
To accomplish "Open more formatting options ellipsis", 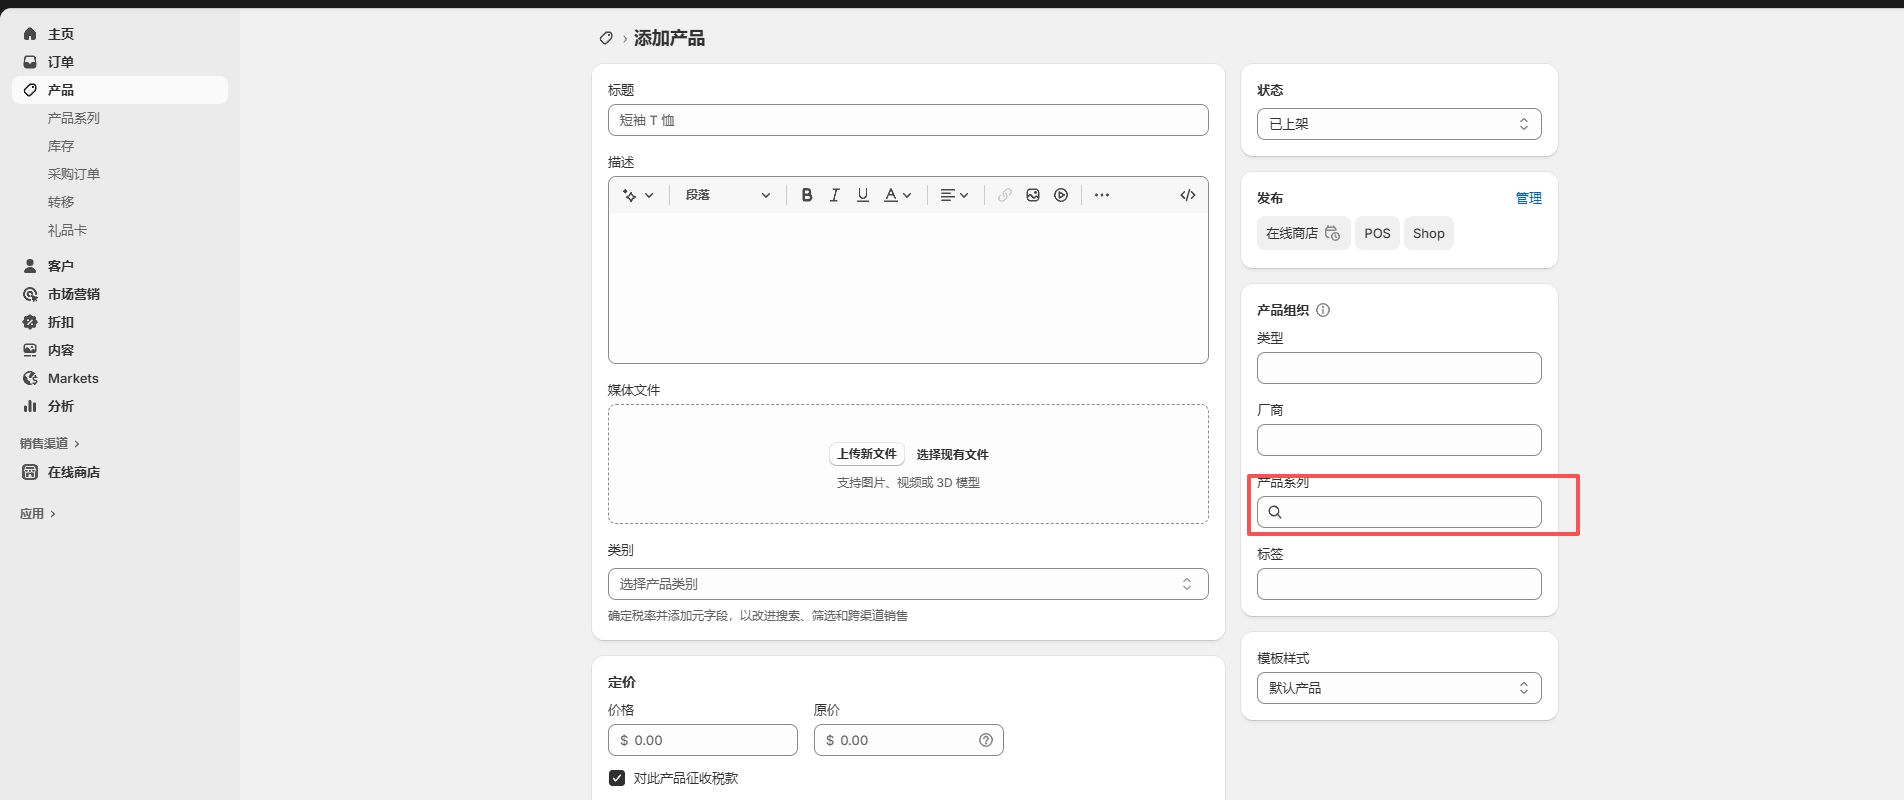I will (x=1102, y=195).
